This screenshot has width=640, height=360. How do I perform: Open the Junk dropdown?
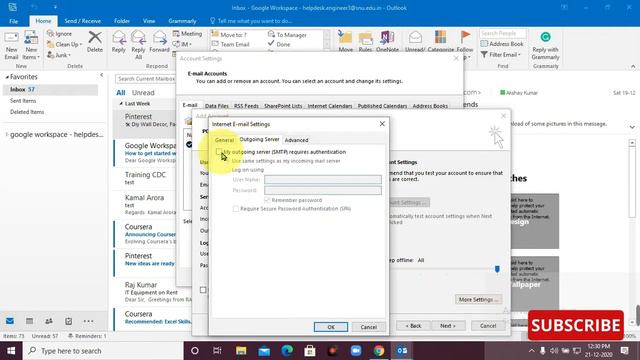pos(59,55)
